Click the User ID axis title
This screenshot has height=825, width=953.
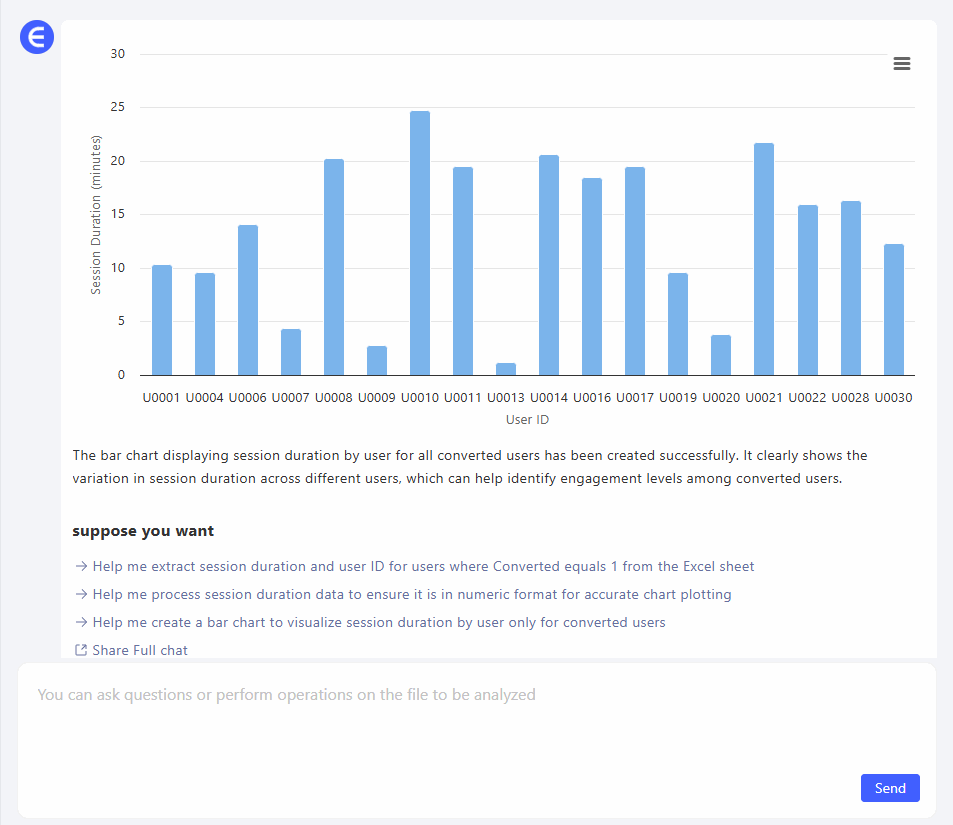pos(527,420)
